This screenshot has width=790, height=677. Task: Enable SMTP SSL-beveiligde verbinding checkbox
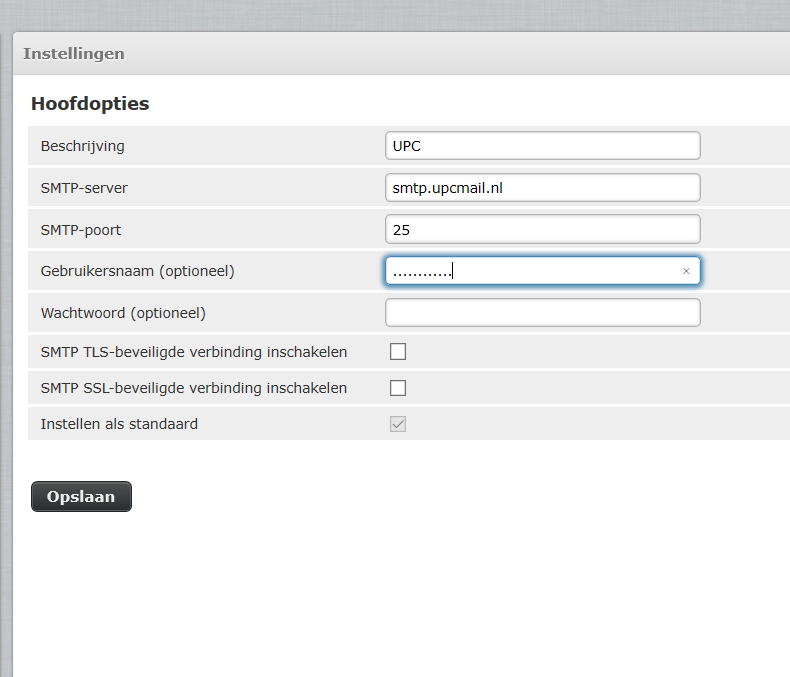(398, 388)
